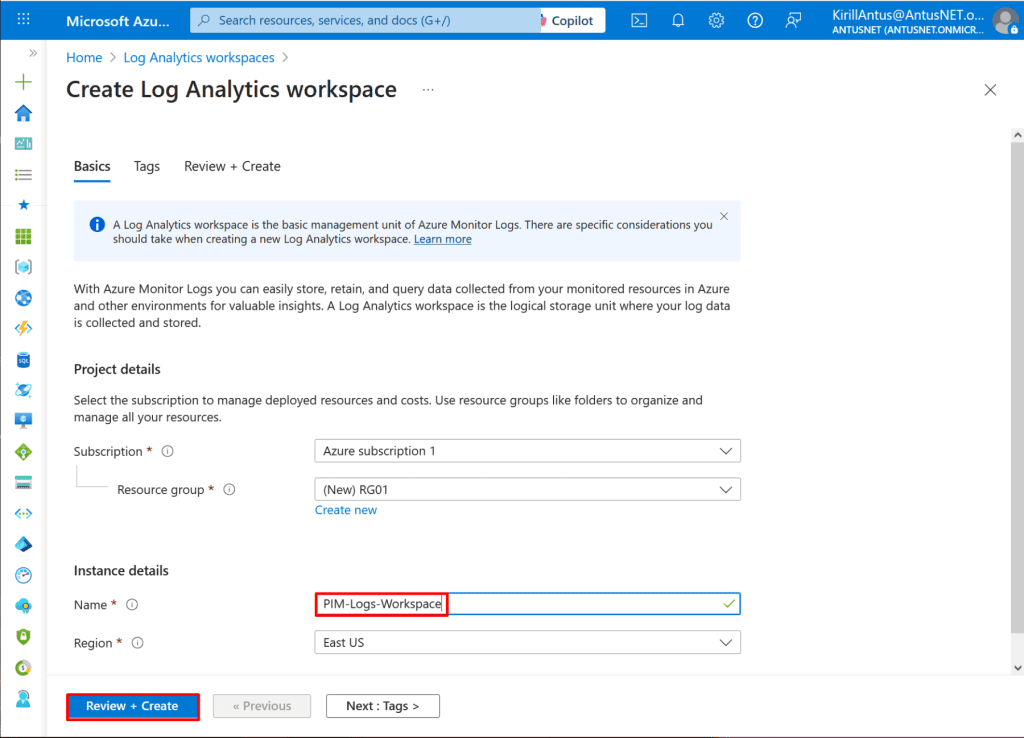The image size is (1024, 738).
Task: Click the blue Review + Create button
Action: pyautogui.click(x=132, y=706)
